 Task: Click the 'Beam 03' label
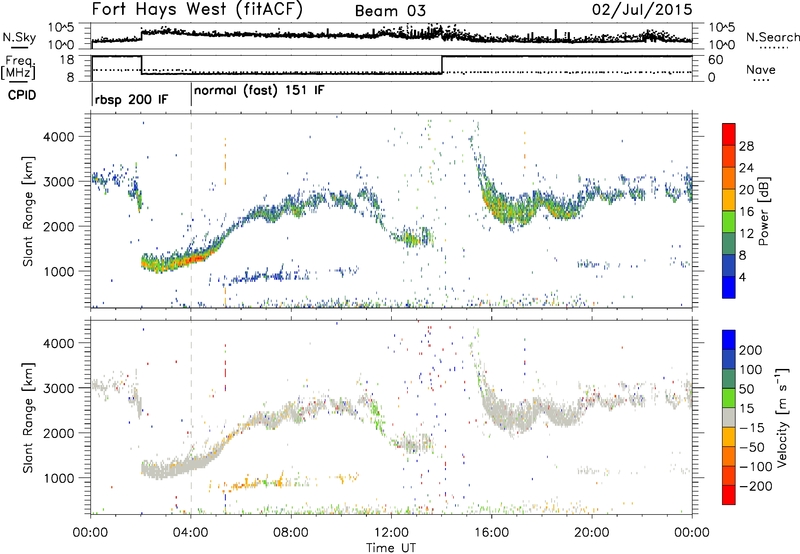coord(390,11)
